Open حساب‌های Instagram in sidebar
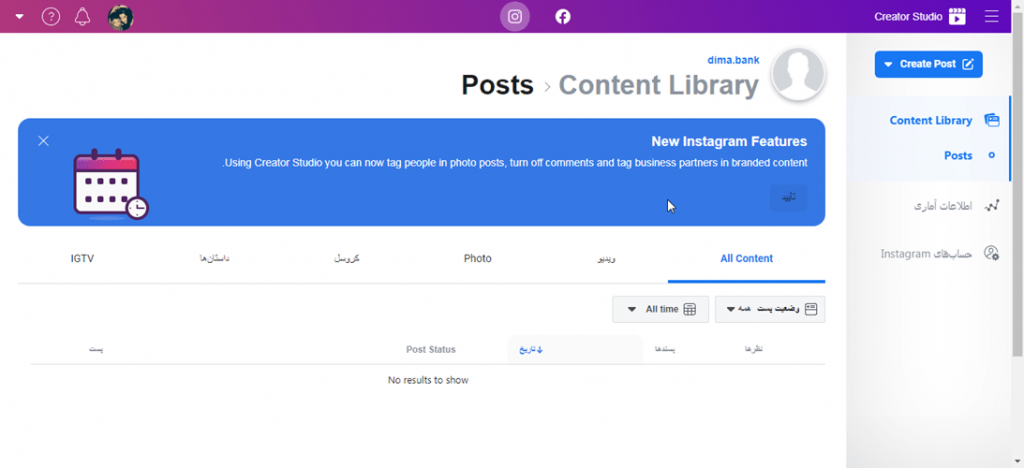Image resolution: width=1024 pixels, height=468 pixels. click(x=926, y=253)
